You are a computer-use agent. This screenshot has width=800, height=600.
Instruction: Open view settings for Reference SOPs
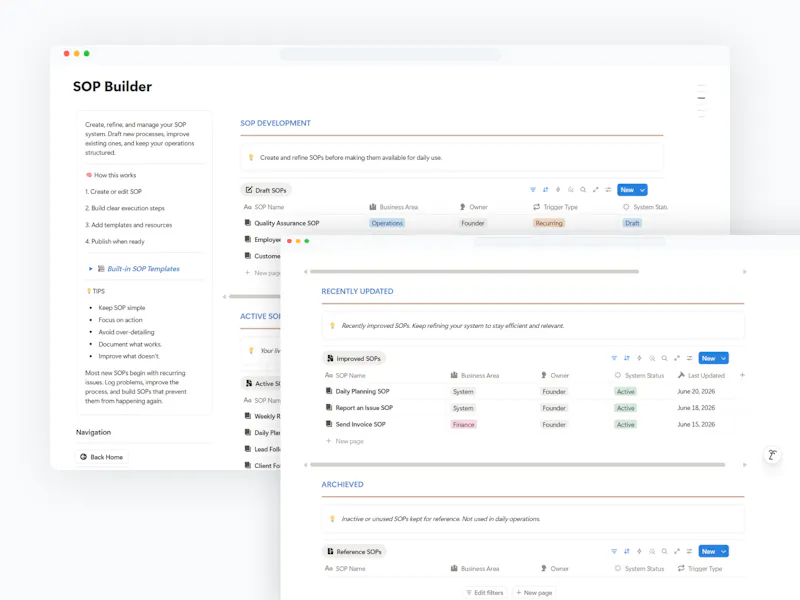[689, 552]
